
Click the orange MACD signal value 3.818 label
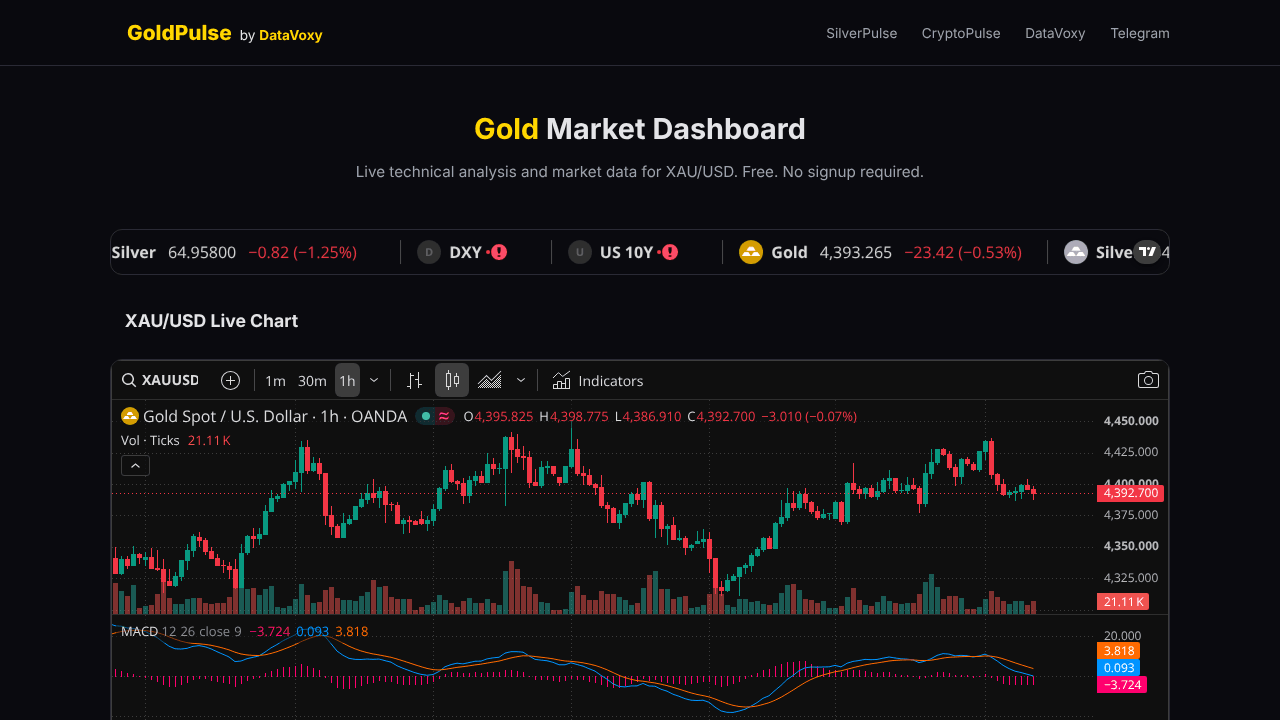tap(1118, 651)
